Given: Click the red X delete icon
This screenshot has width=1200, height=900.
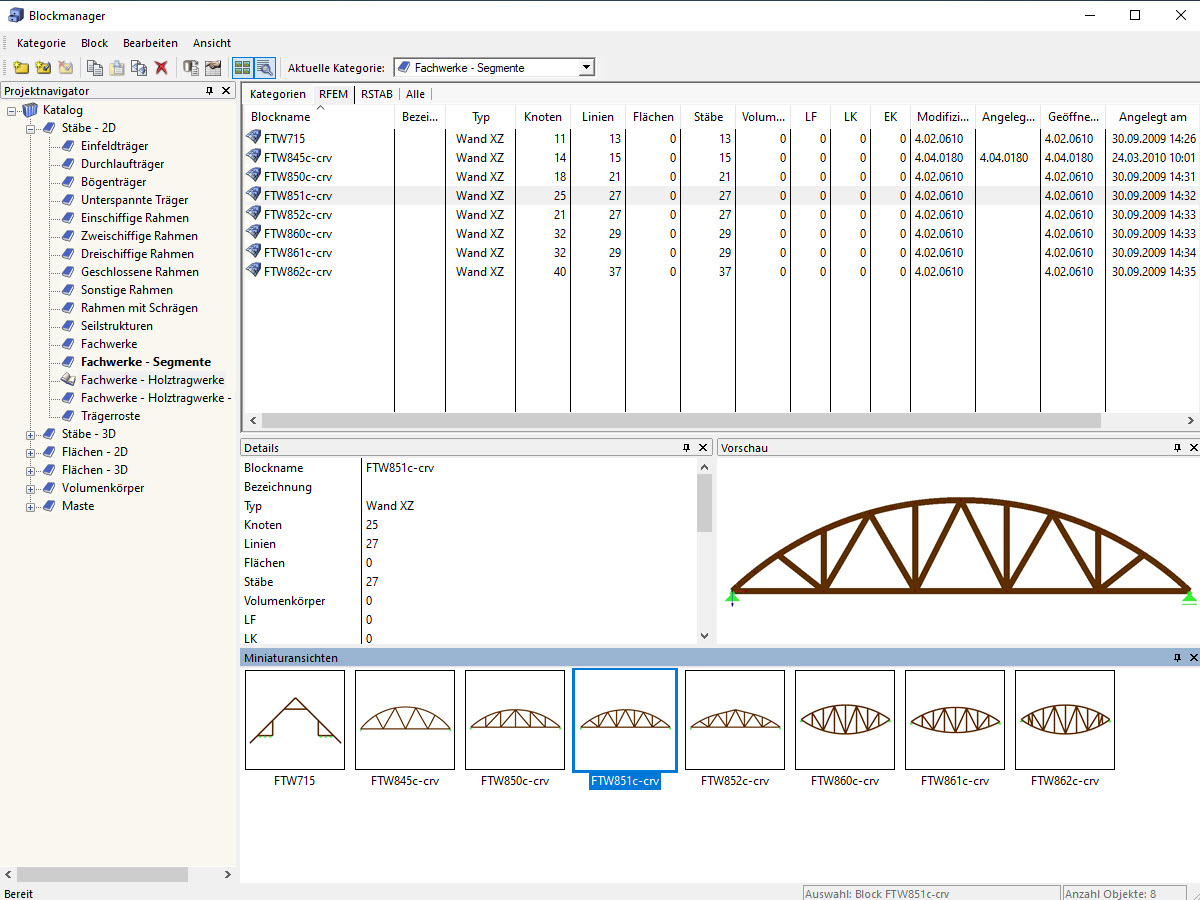Looking at the screenshot, I should coord(161,68).
